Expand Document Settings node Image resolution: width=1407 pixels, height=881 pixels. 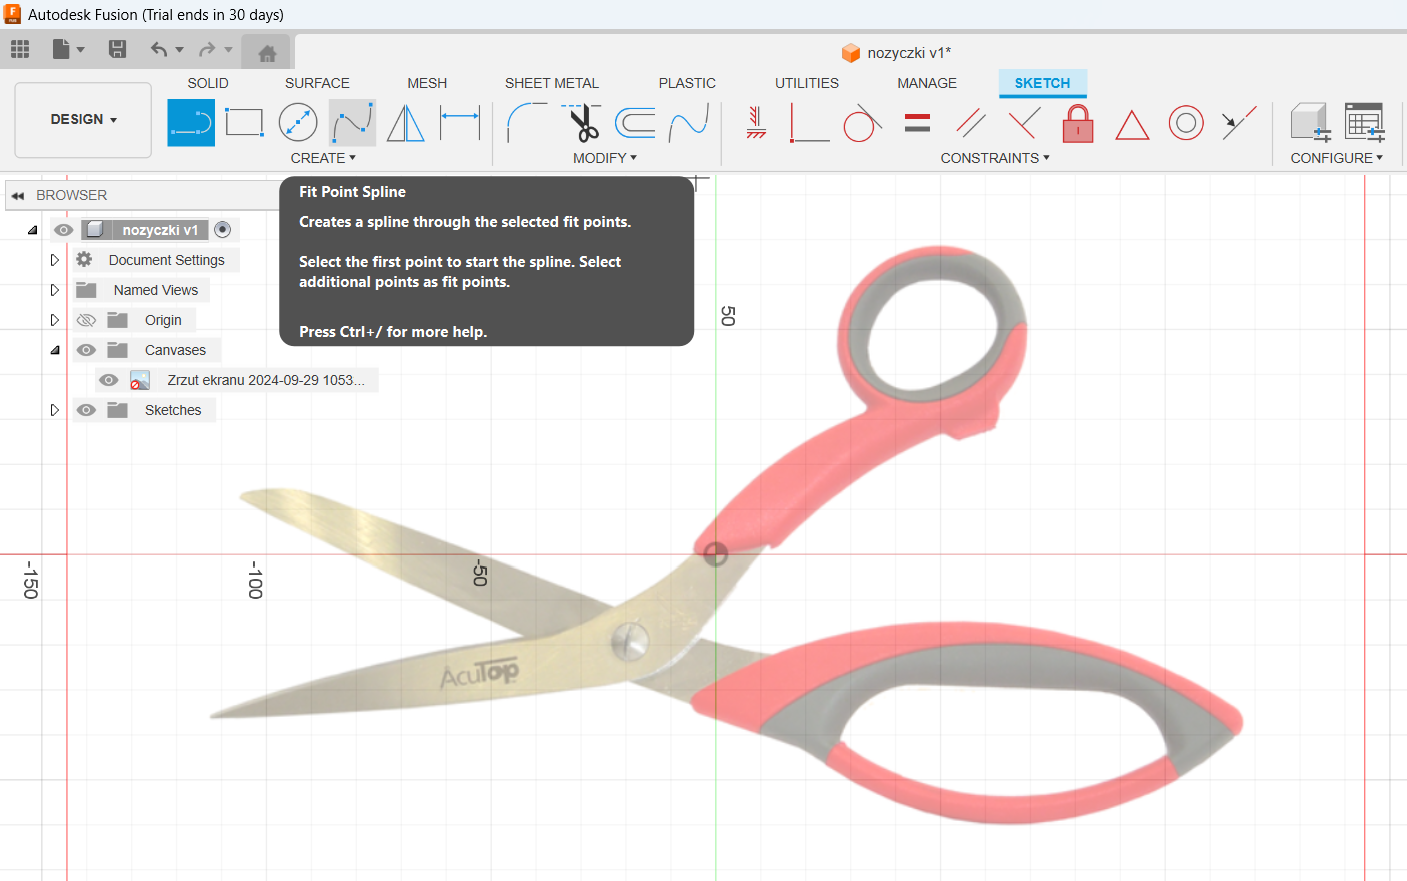tap(55, 260)
